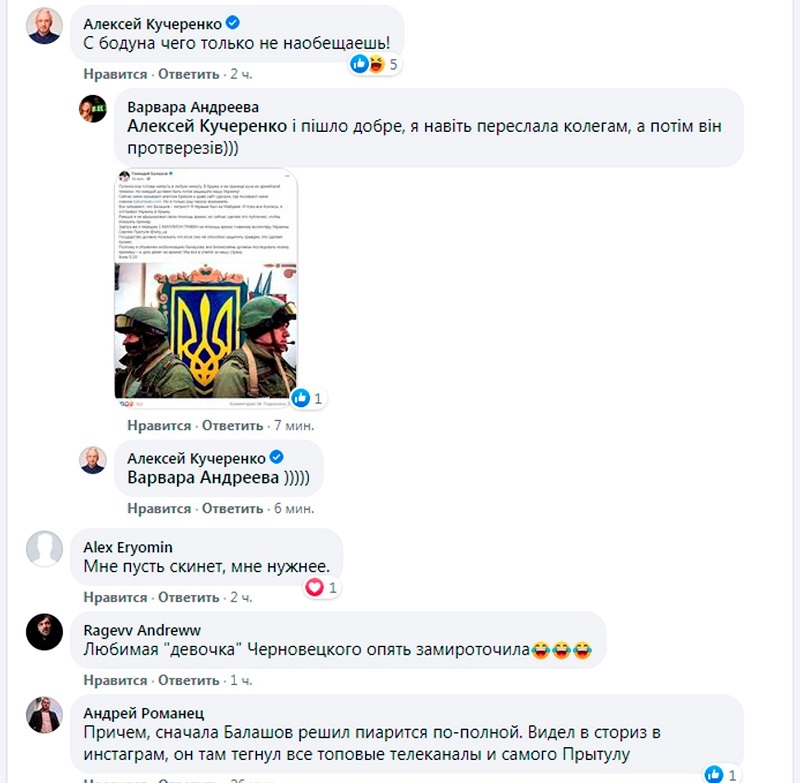Open Ragevv Andreww's dark avatar
Viewport: 800px width, 783px height.
click(44, 632)
